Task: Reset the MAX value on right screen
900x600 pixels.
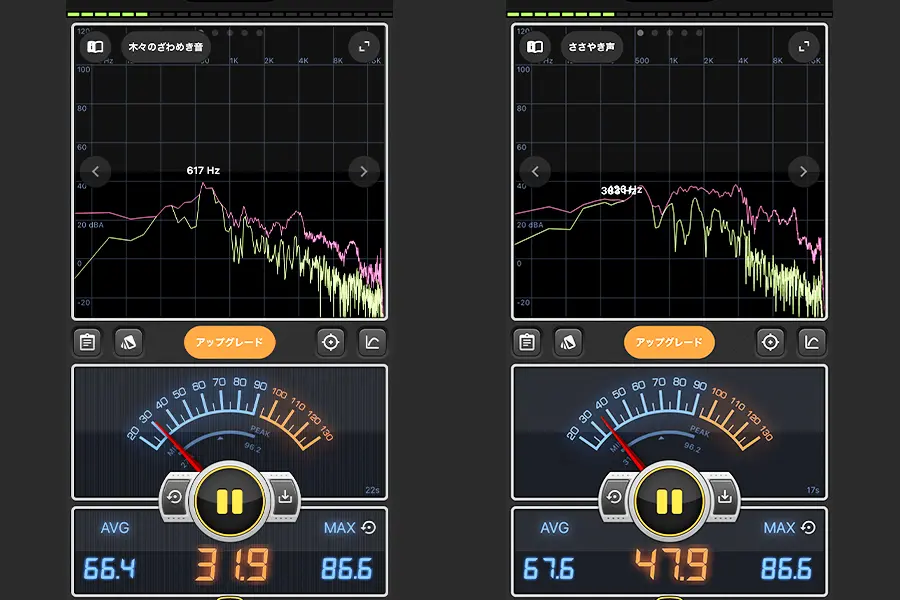Action: 809,527
